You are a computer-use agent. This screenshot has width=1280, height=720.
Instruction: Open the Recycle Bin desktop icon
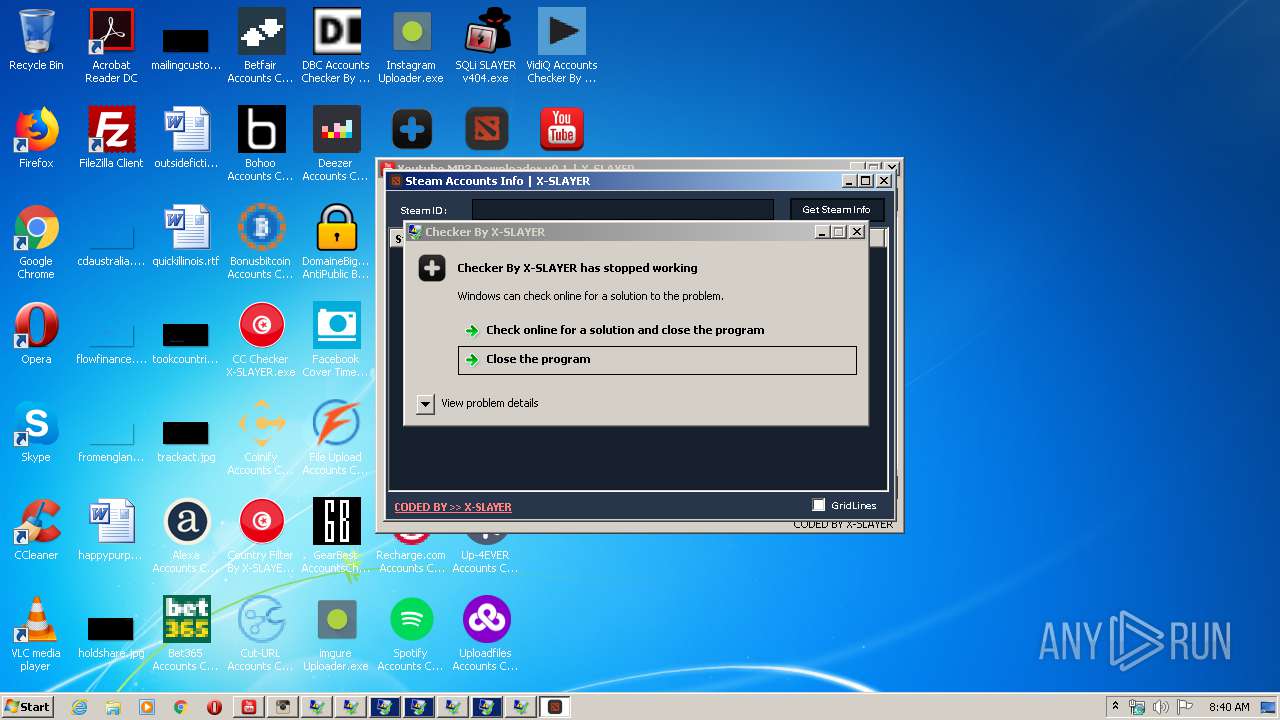click(36, 40)
